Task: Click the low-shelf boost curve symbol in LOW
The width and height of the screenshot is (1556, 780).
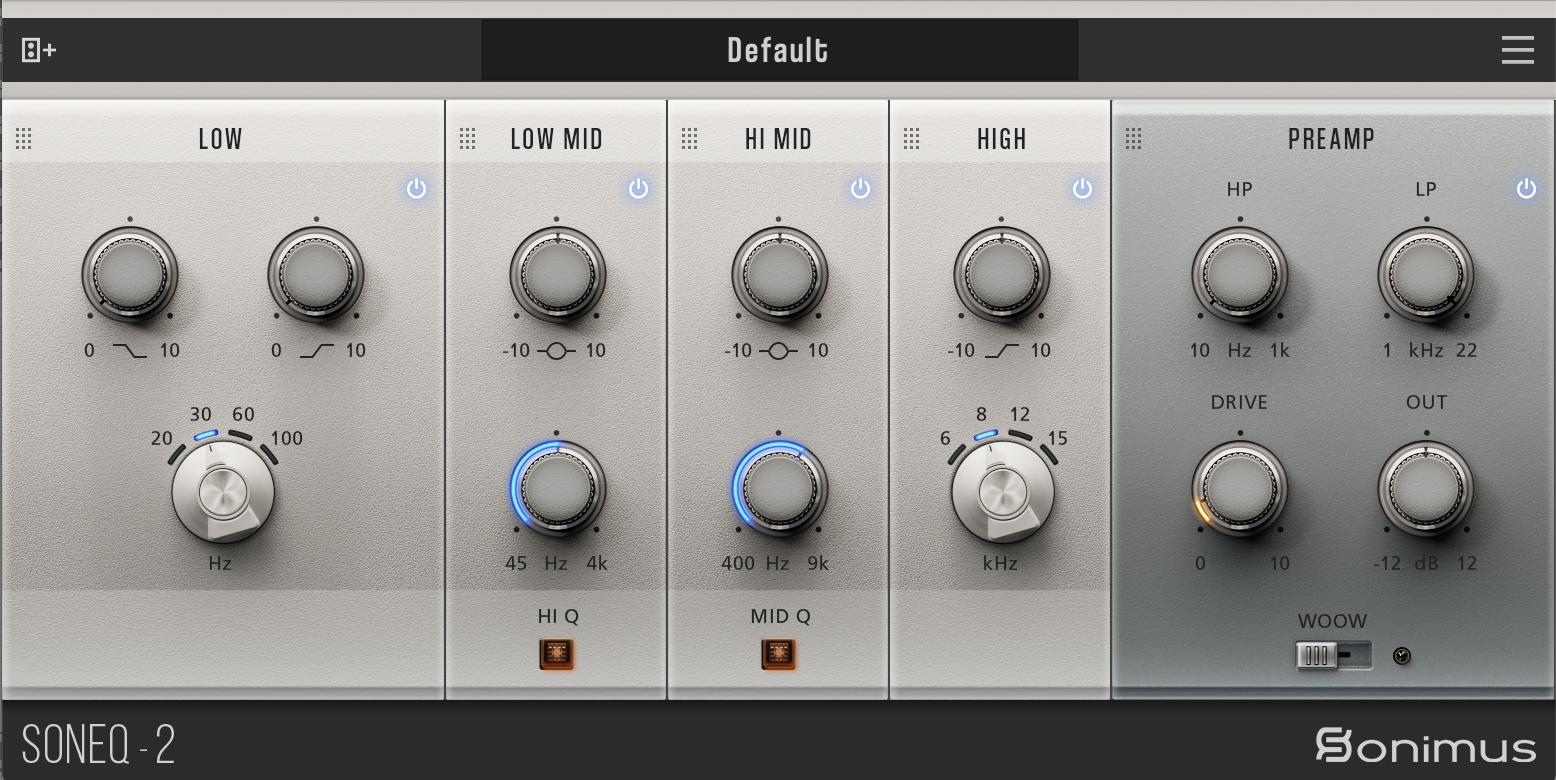Action: 316,350
